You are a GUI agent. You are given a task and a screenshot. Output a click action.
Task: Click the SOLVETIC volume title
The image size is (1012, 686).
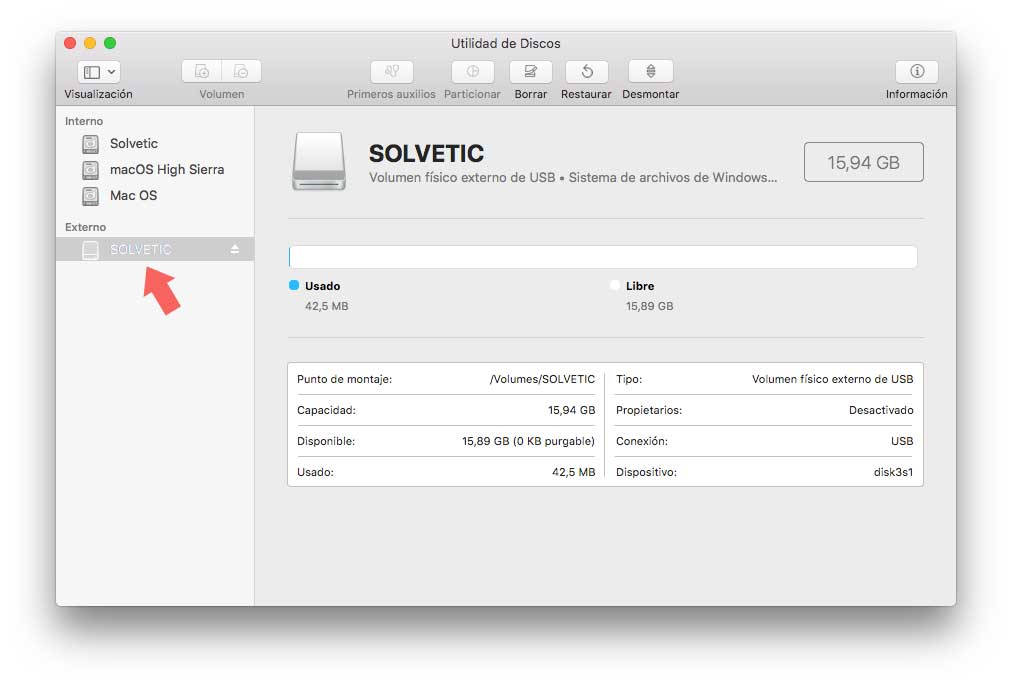[x=426, y=154]
